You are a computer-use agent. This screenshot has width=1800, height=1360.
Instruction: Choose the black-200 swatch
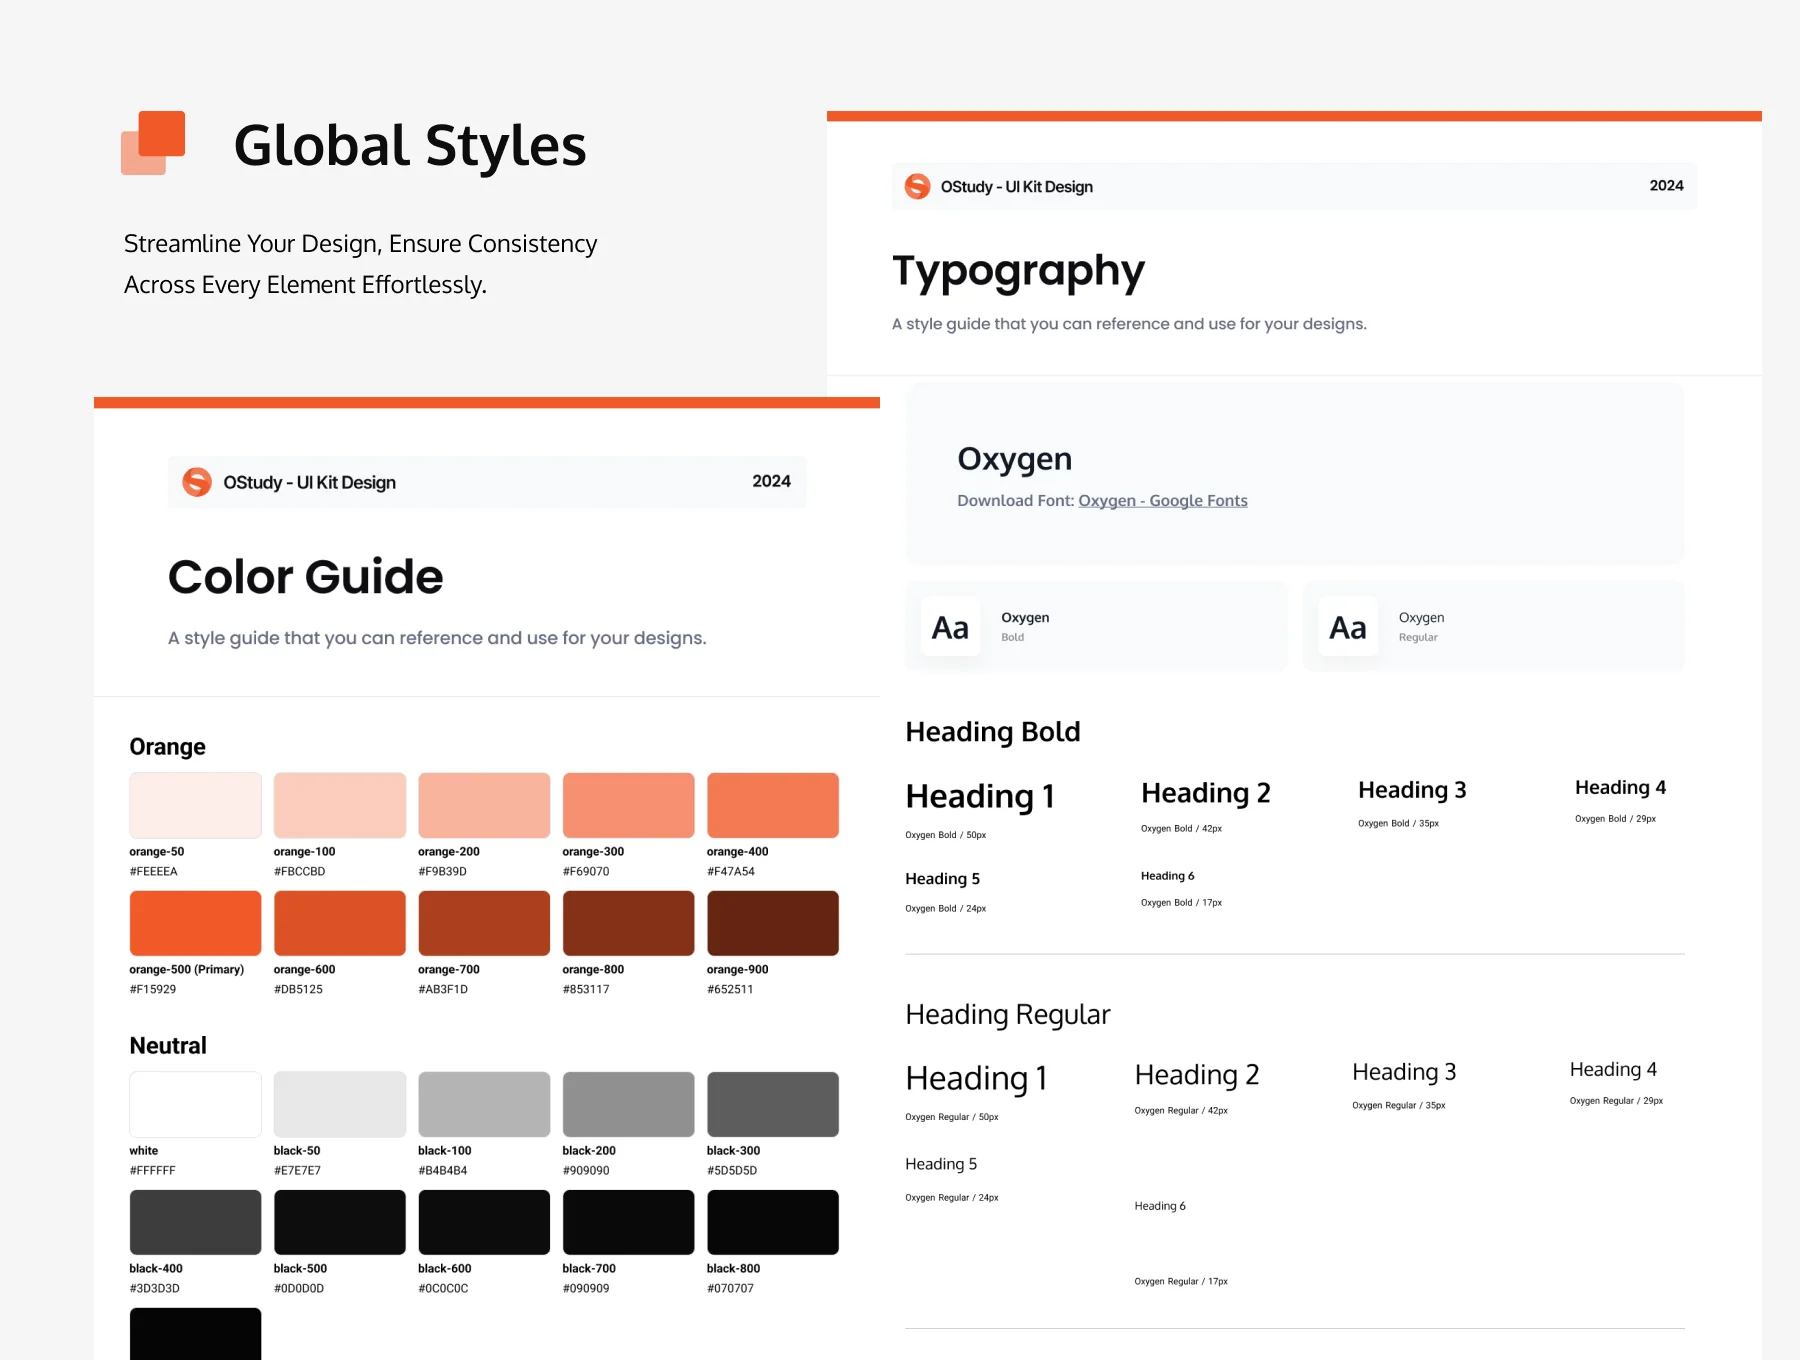628,1104
